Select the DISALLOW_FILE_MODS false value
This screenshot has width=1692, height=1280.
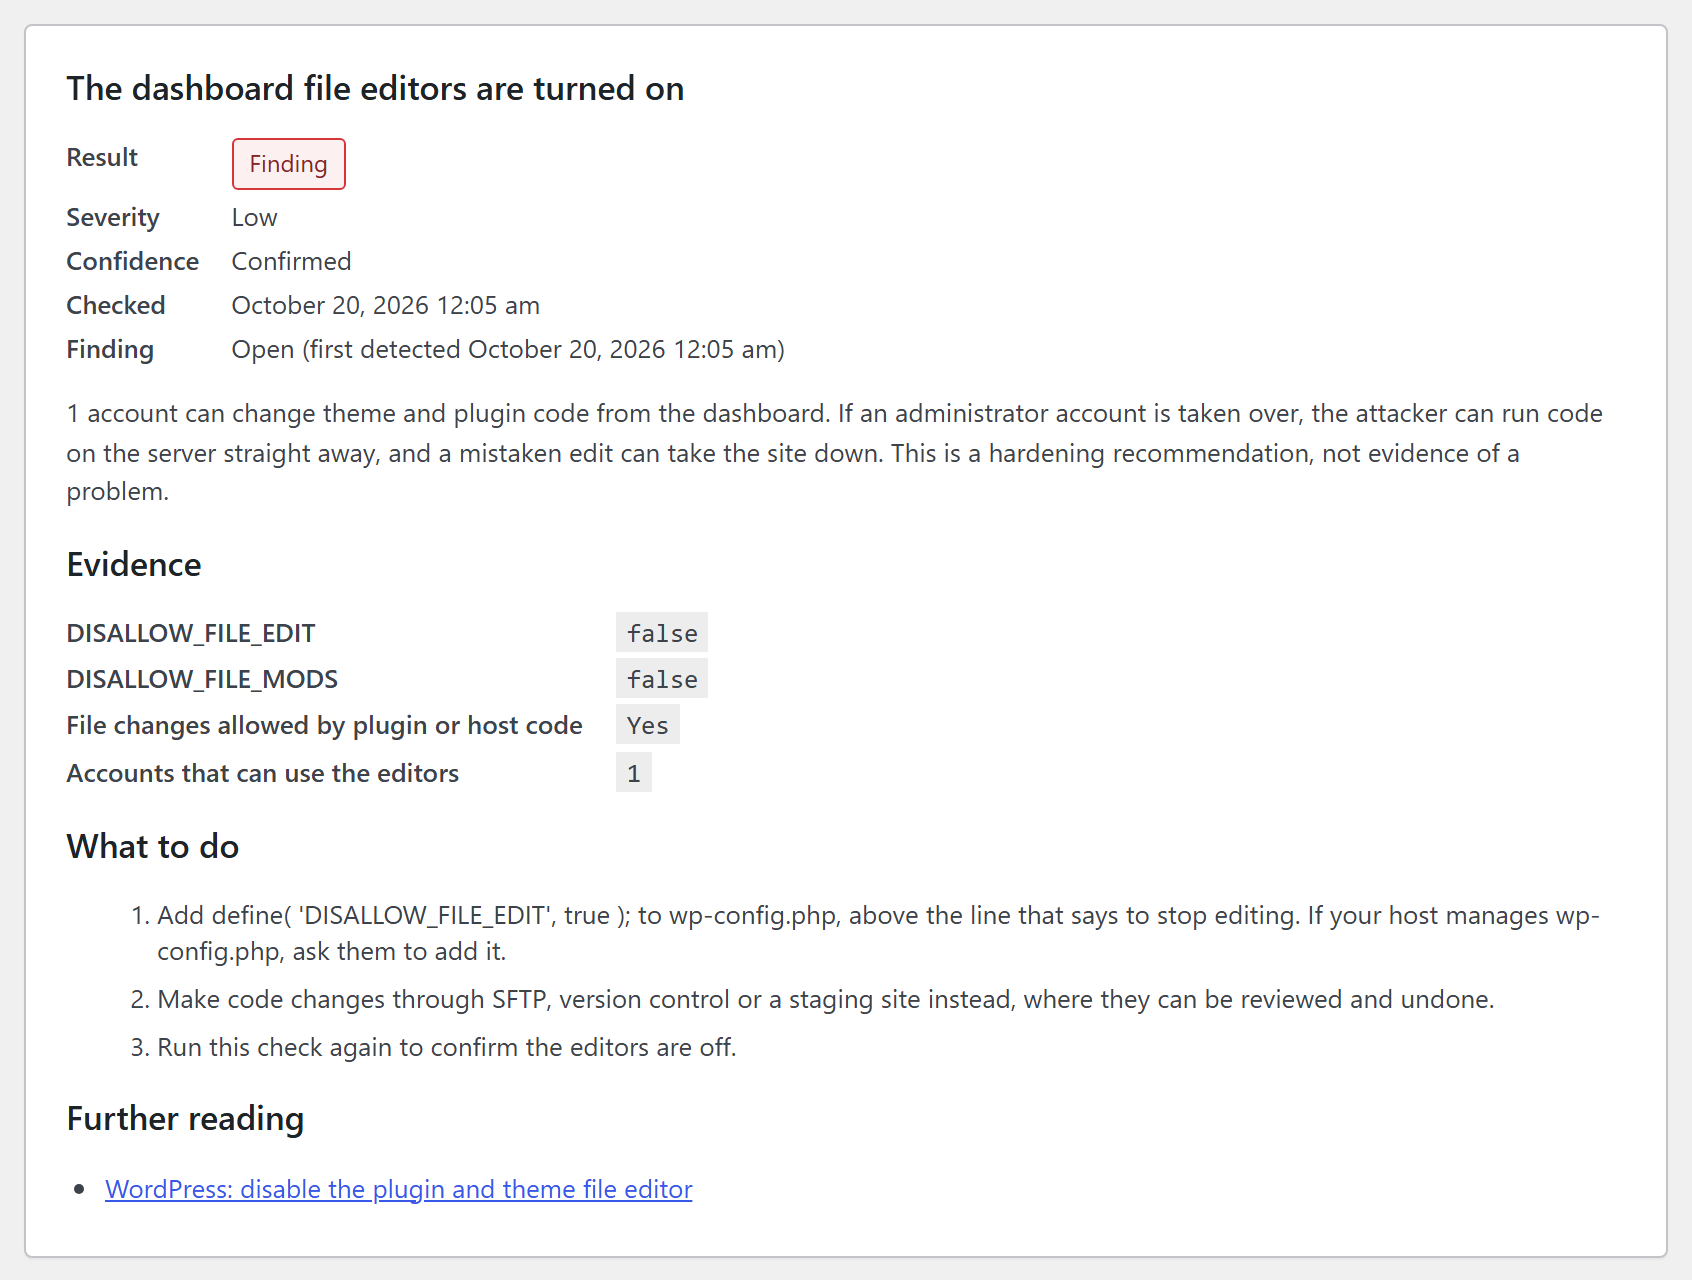point(662,679)
